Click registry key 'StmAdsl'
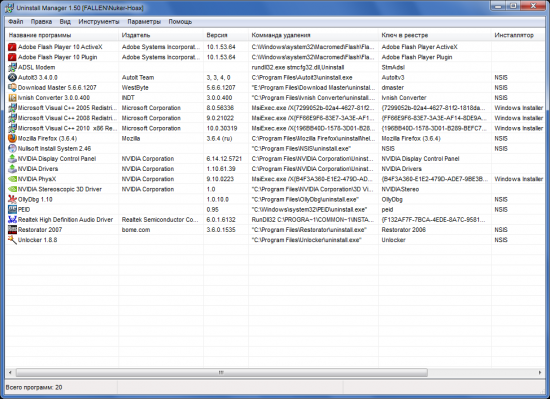Viewport: 550px width, 399px height. coord(393,67)
